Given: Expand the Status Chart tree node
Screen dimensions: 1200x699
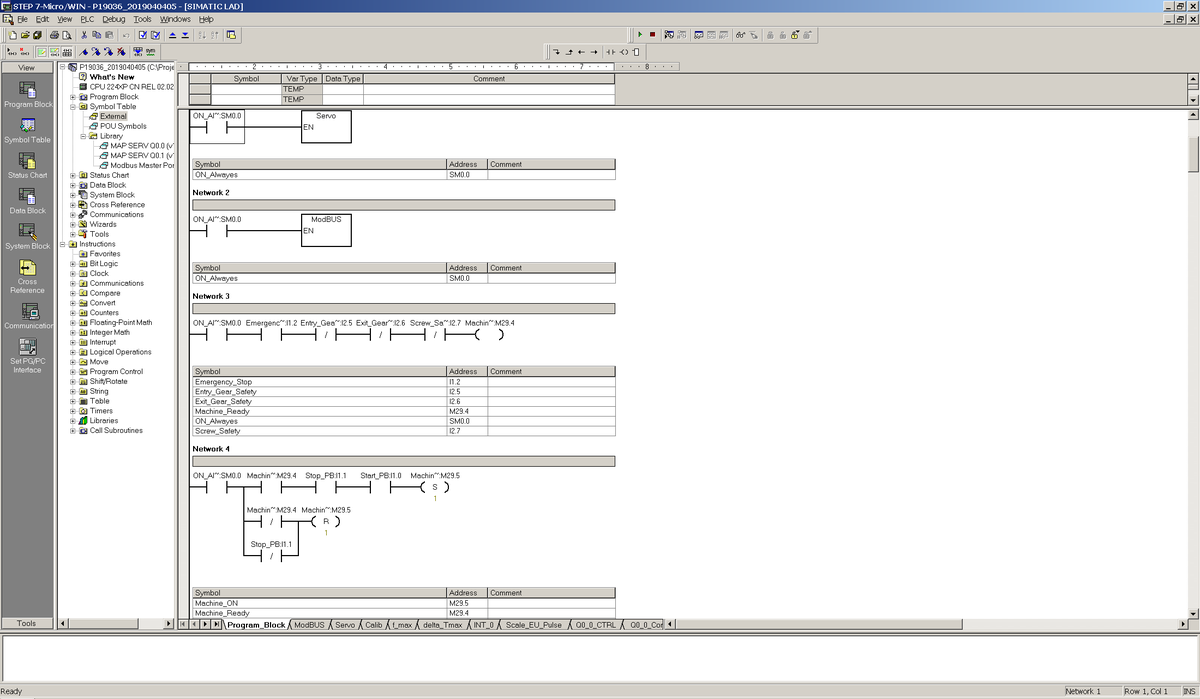Looking at the screenshot, I should tap(73, 175).
